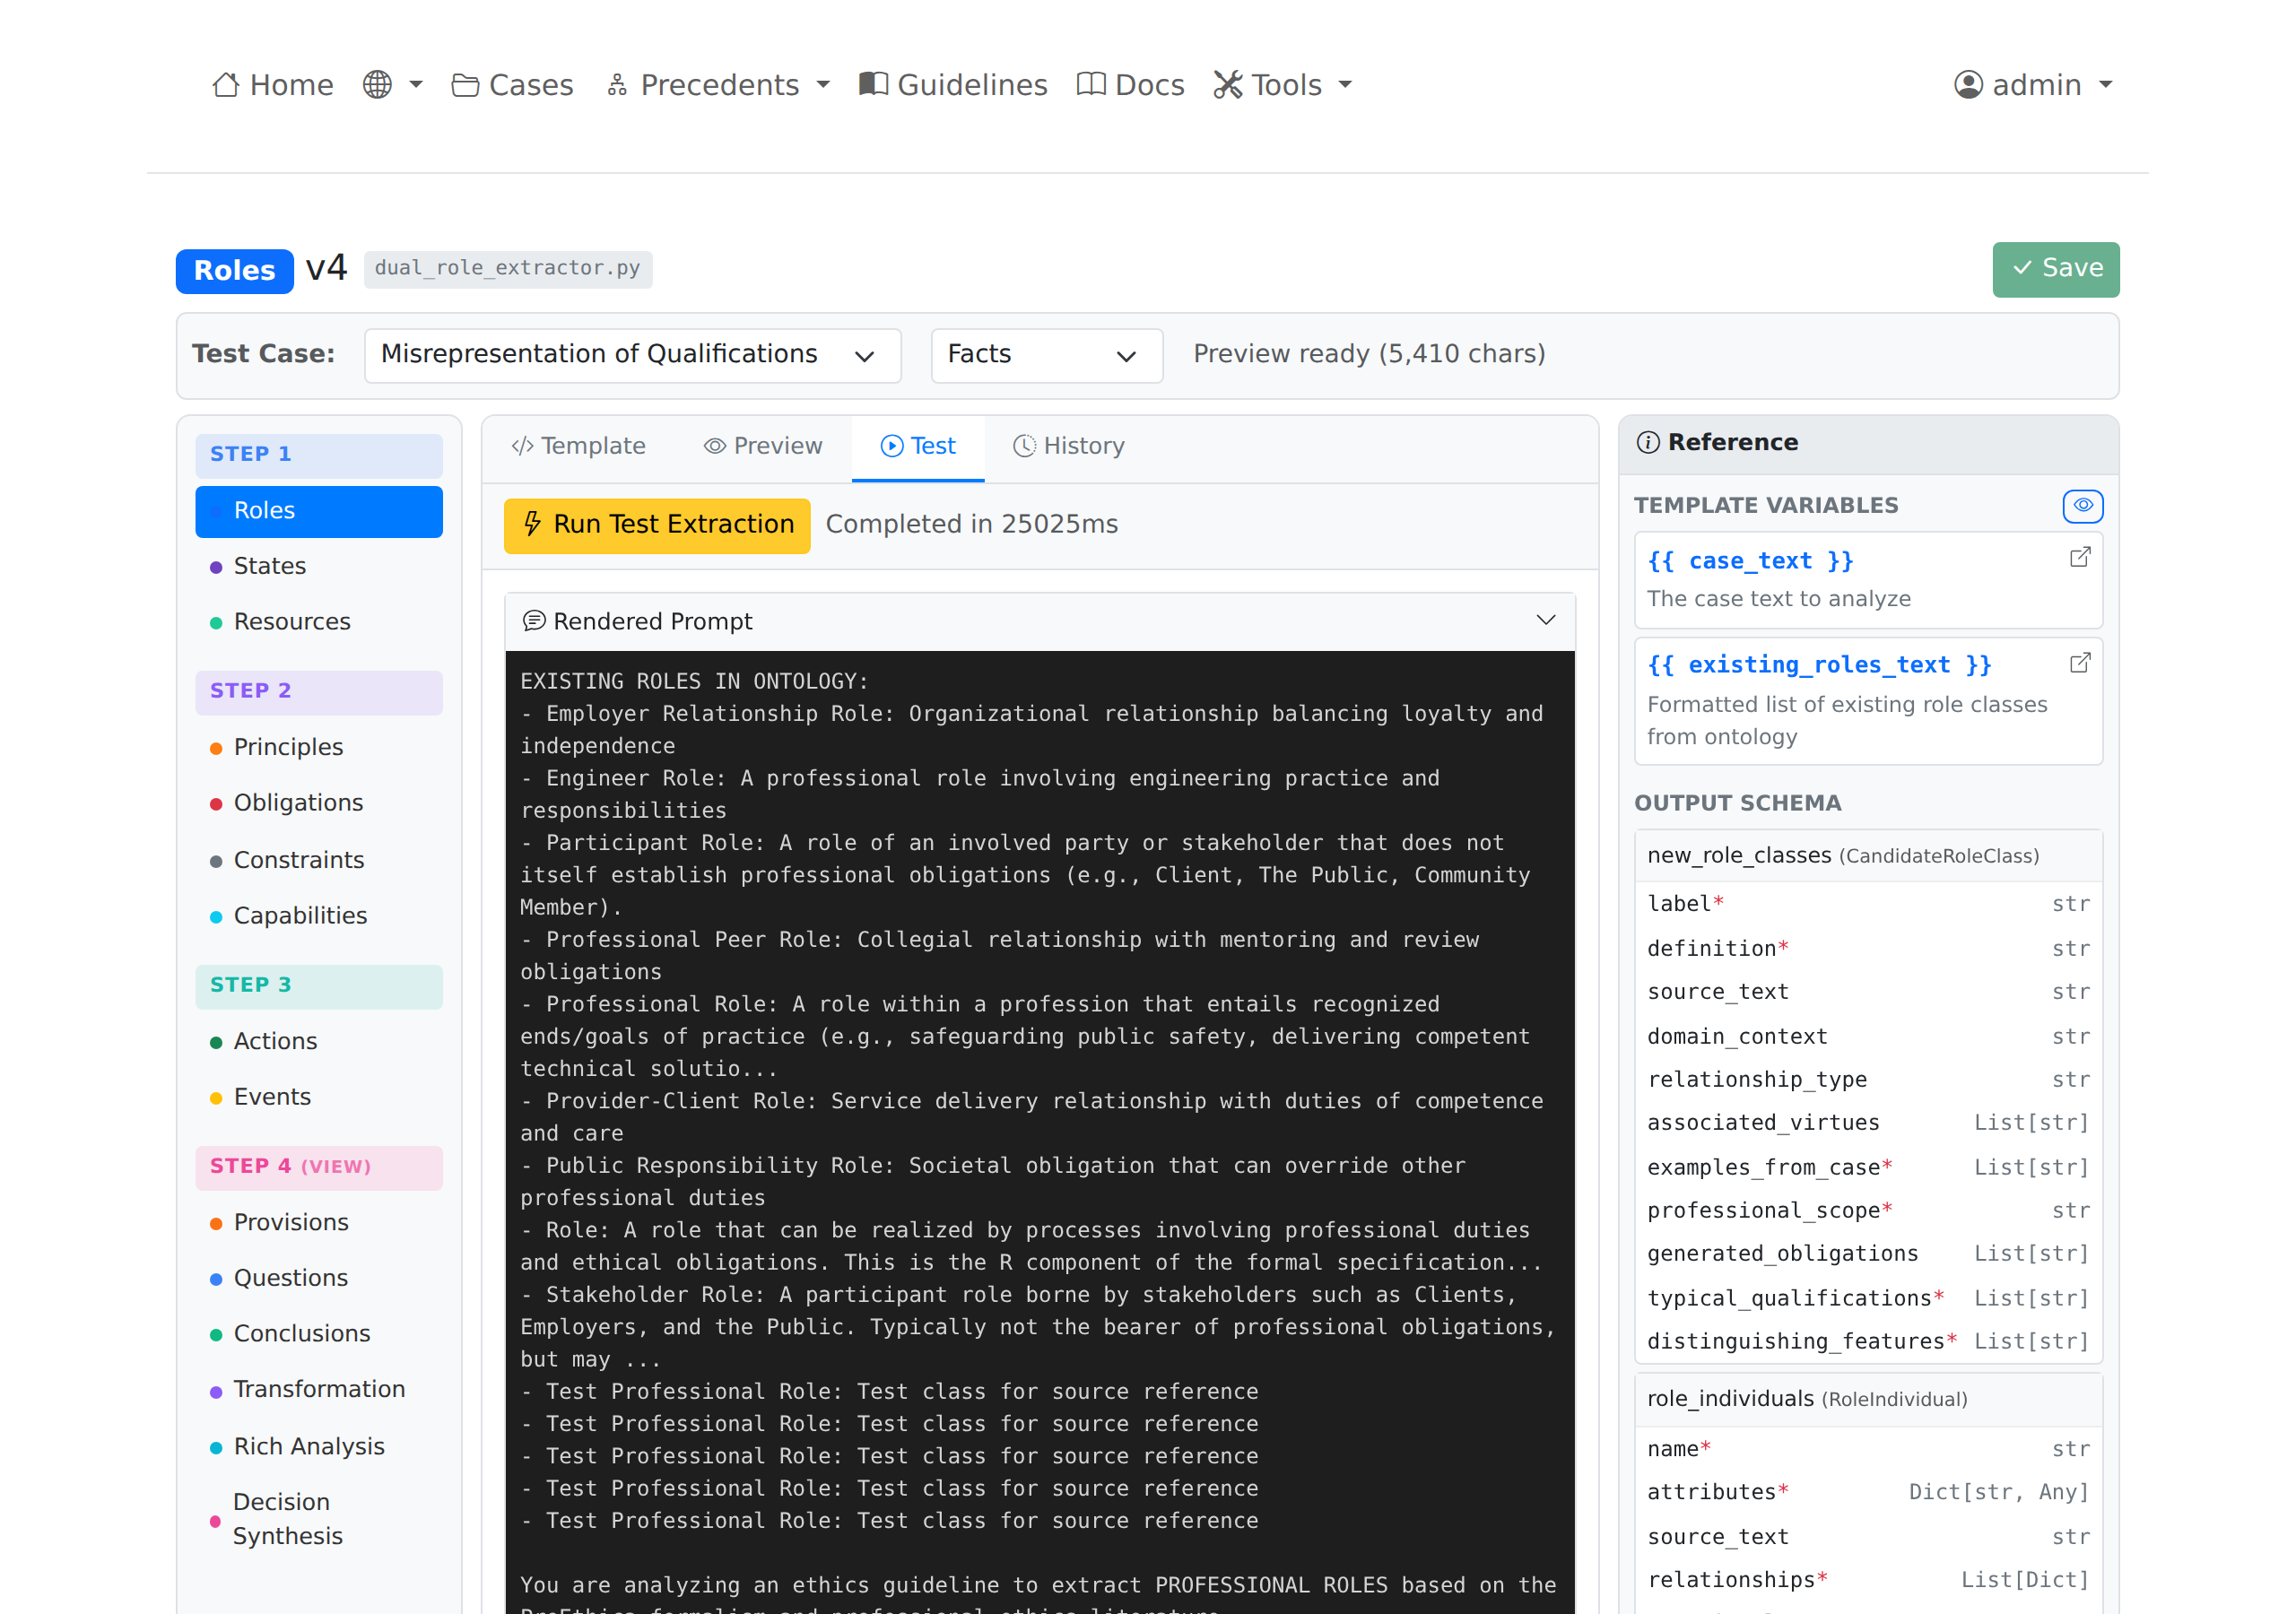
Task: Click the label field row
Action: pos(1868,905)
